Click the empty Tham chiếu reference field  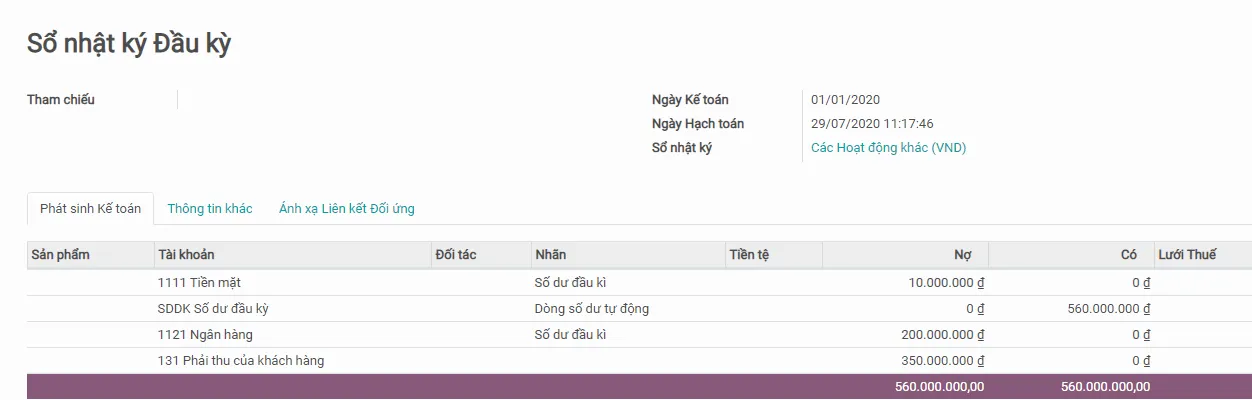coord(400,100)
